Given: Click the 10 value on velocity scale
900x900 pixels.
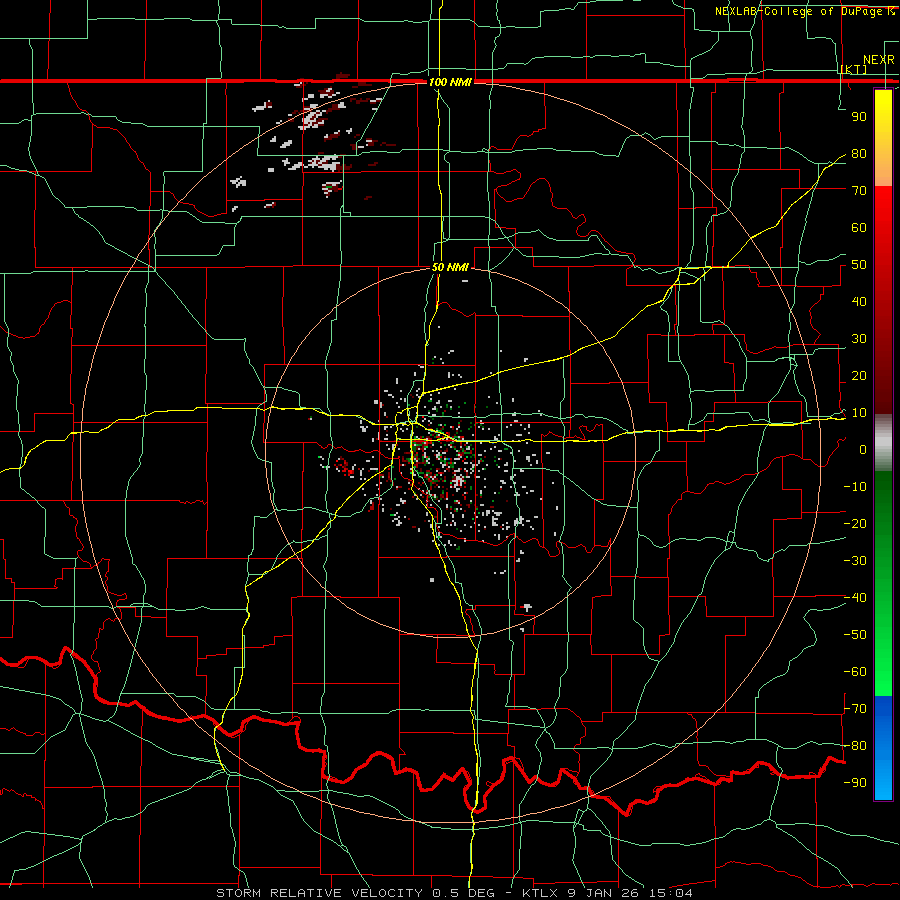Looking at the screenshot, I should 859,413.
